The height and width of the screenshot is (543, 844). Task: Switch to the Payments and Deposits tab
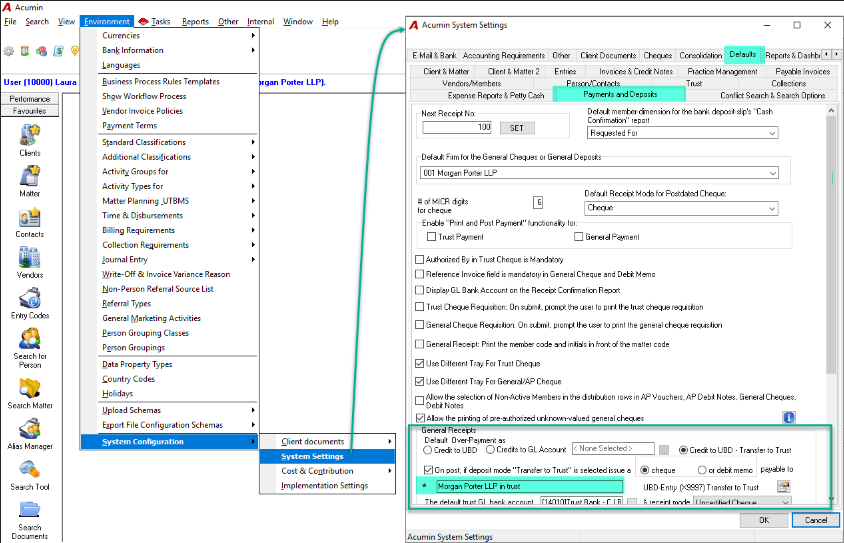(620, 95)
